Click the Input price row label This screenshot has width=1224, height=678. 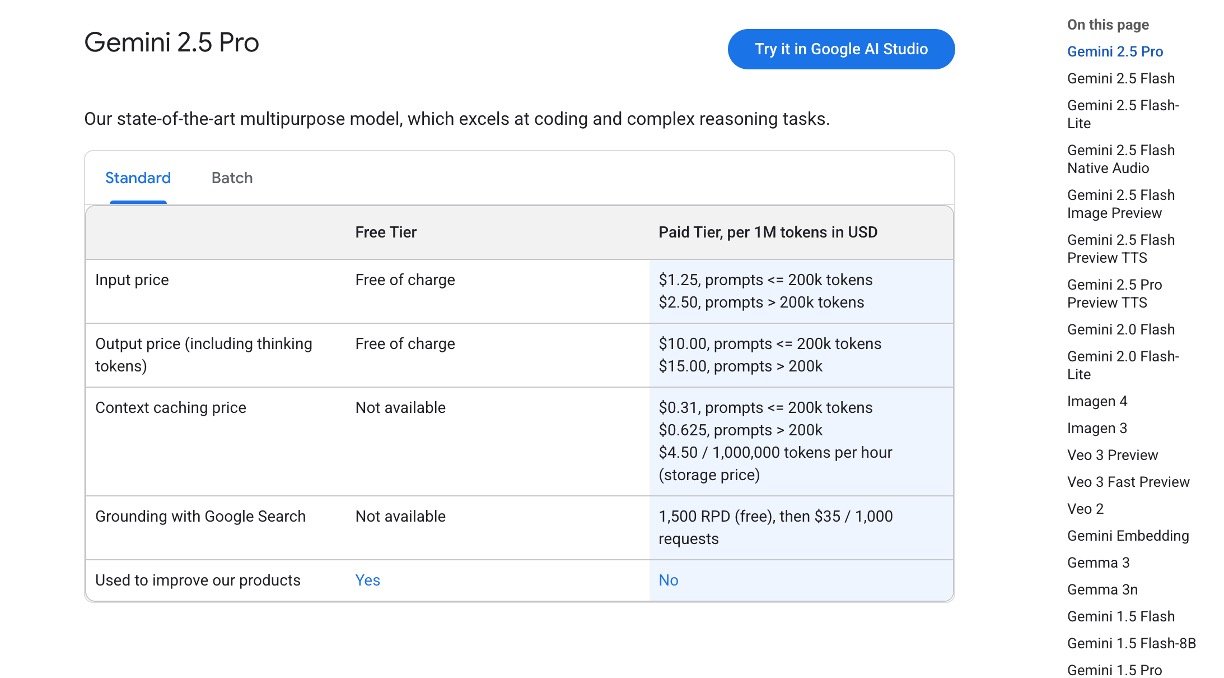tap(132, 280)
